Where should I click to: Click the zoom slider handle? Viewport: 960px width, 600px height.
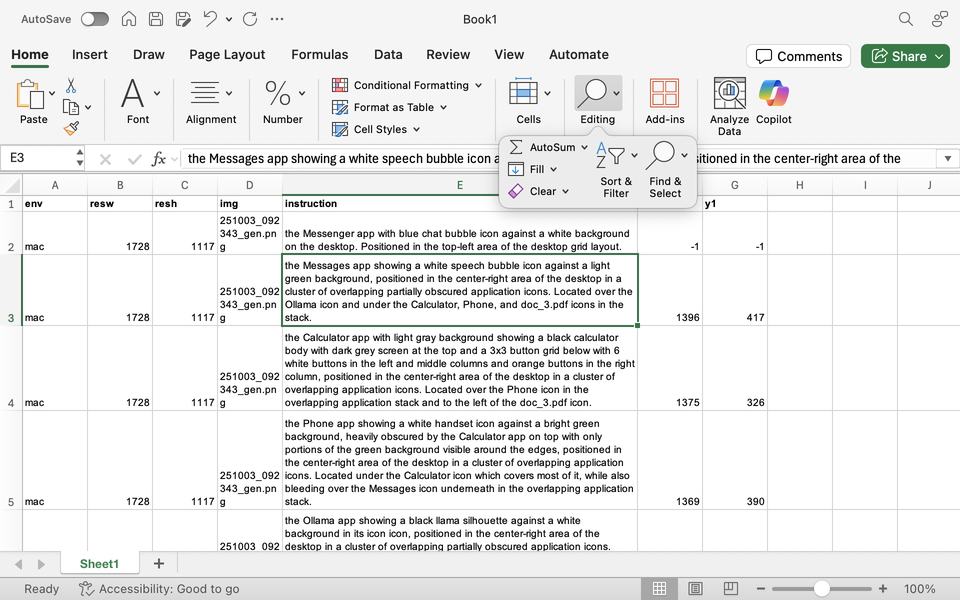(821, 589)
